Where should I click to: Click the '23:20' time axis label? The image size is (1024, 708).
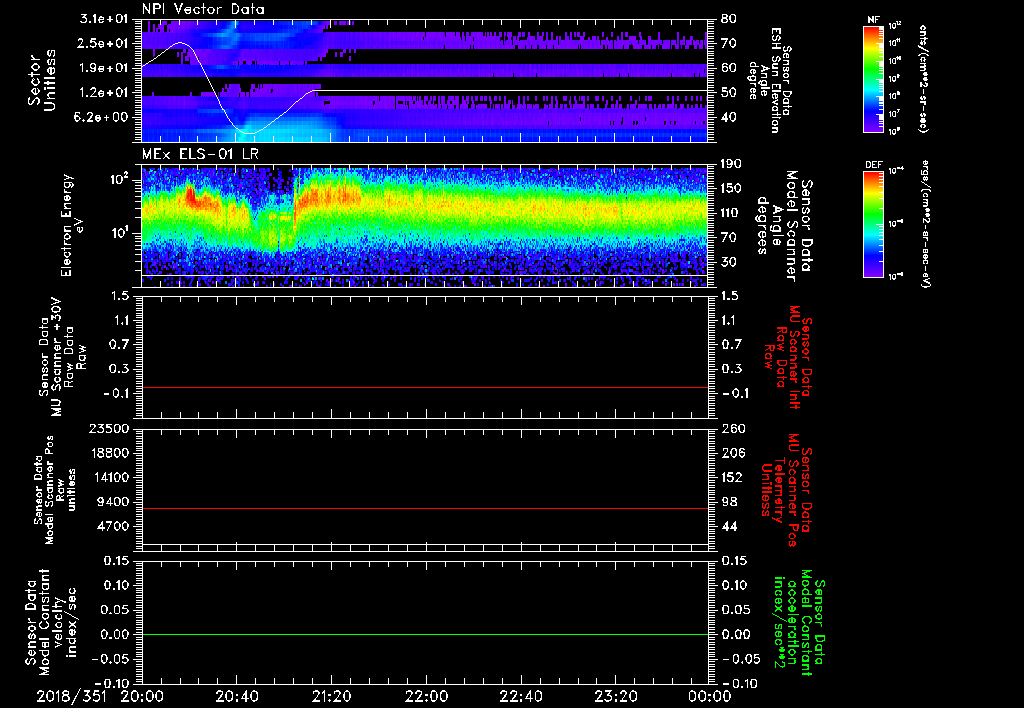click(615, 696)
